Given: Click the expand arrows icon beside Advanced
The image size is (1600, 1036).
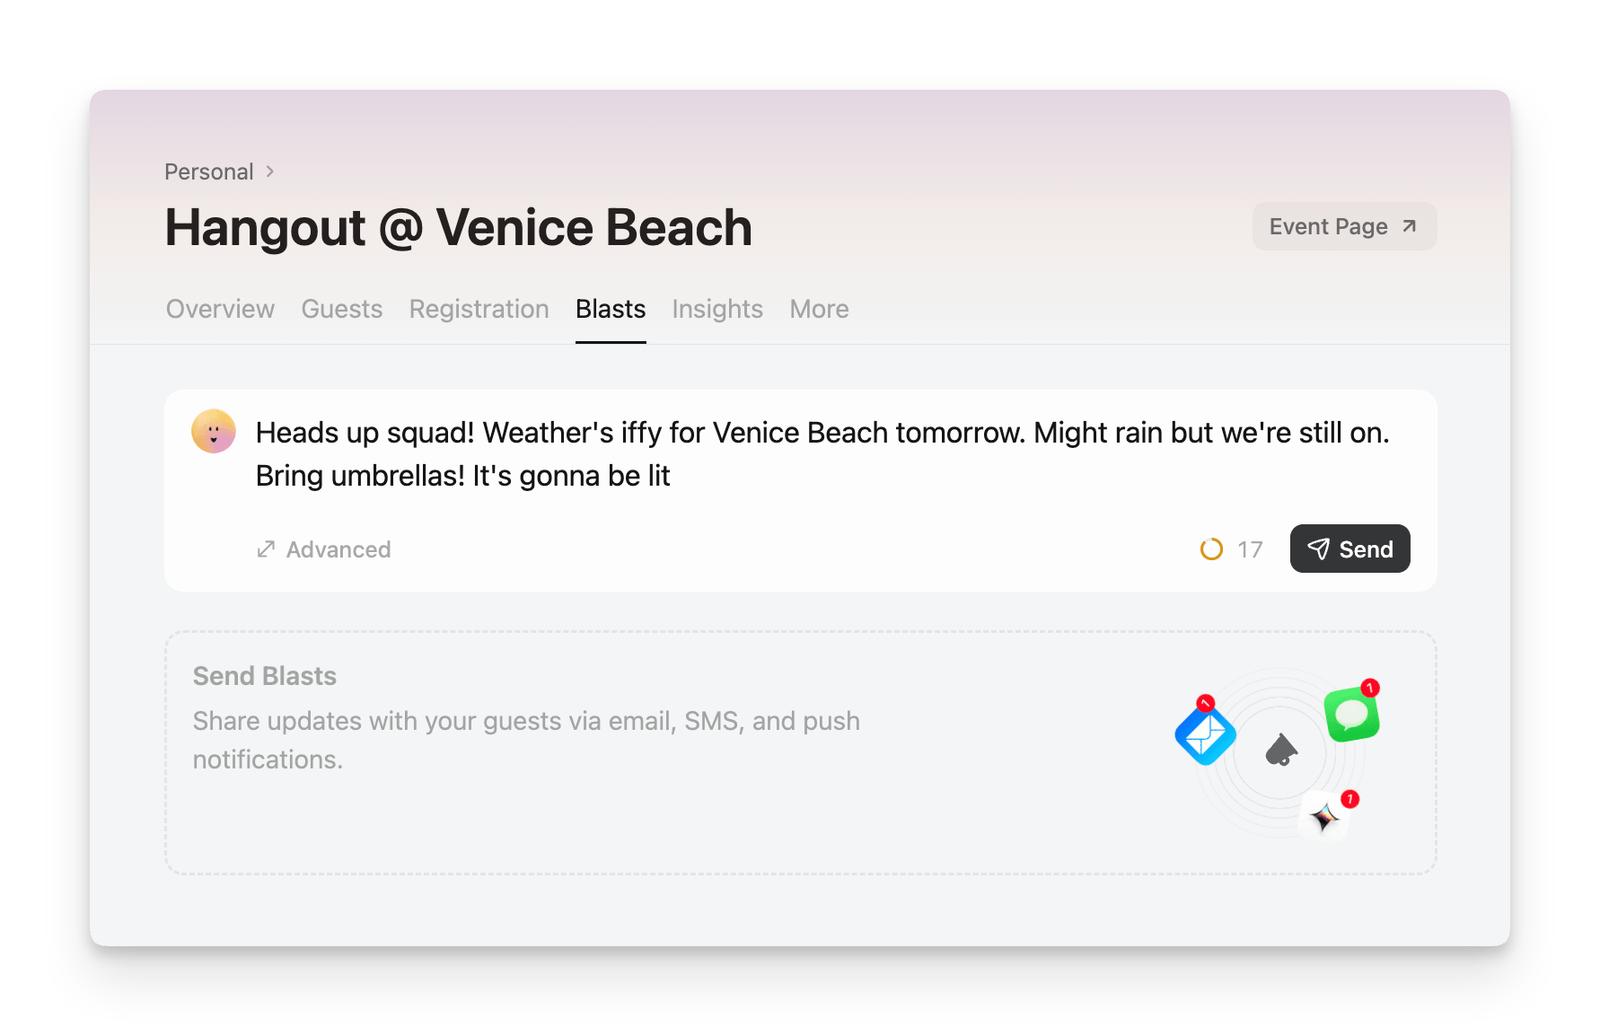Looking at the screenshot, I should tap(266, 549).
